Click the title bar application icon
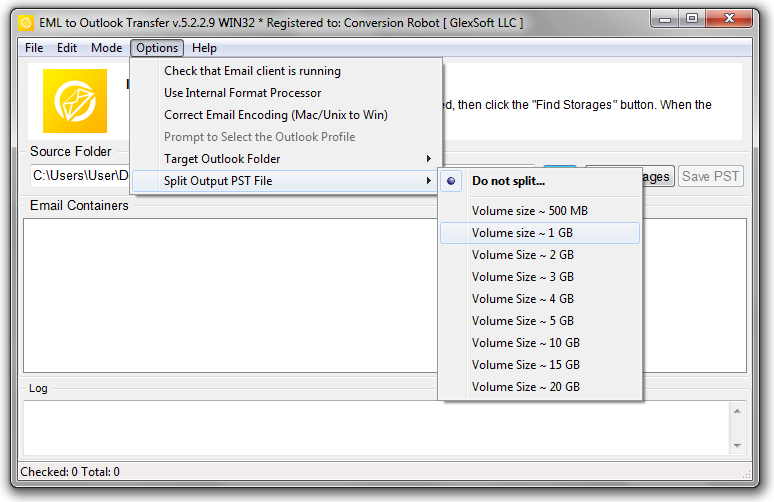The height and width of the screenshot is (502, 774). [x=26, y=23]
